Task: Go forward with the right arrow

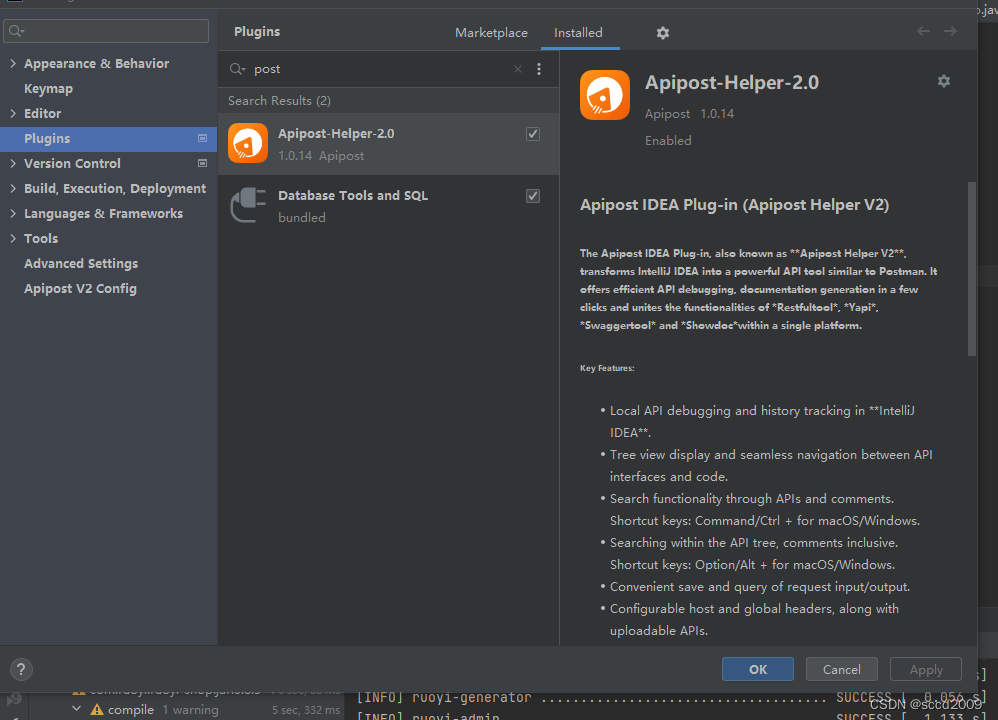Action: point(950,31)
